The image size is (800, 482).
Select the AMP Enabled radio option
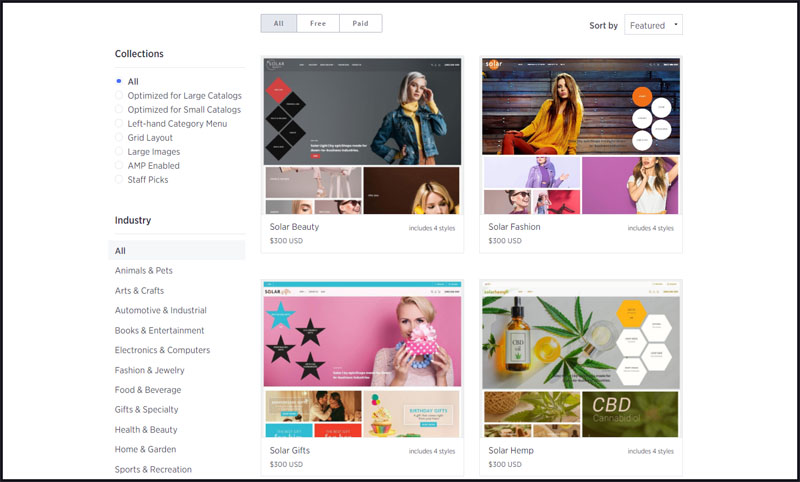pyautogui.click(x=120, y=166)
